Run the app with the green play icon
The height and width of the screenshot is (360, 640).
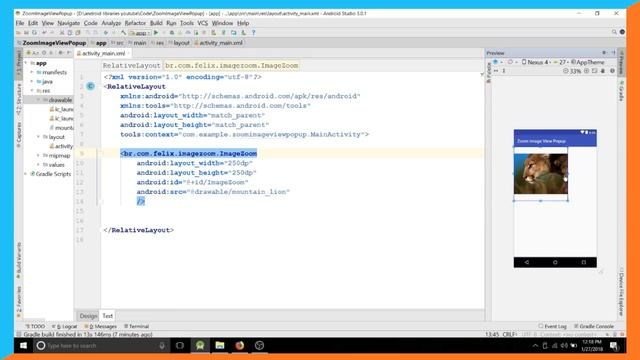156,33
